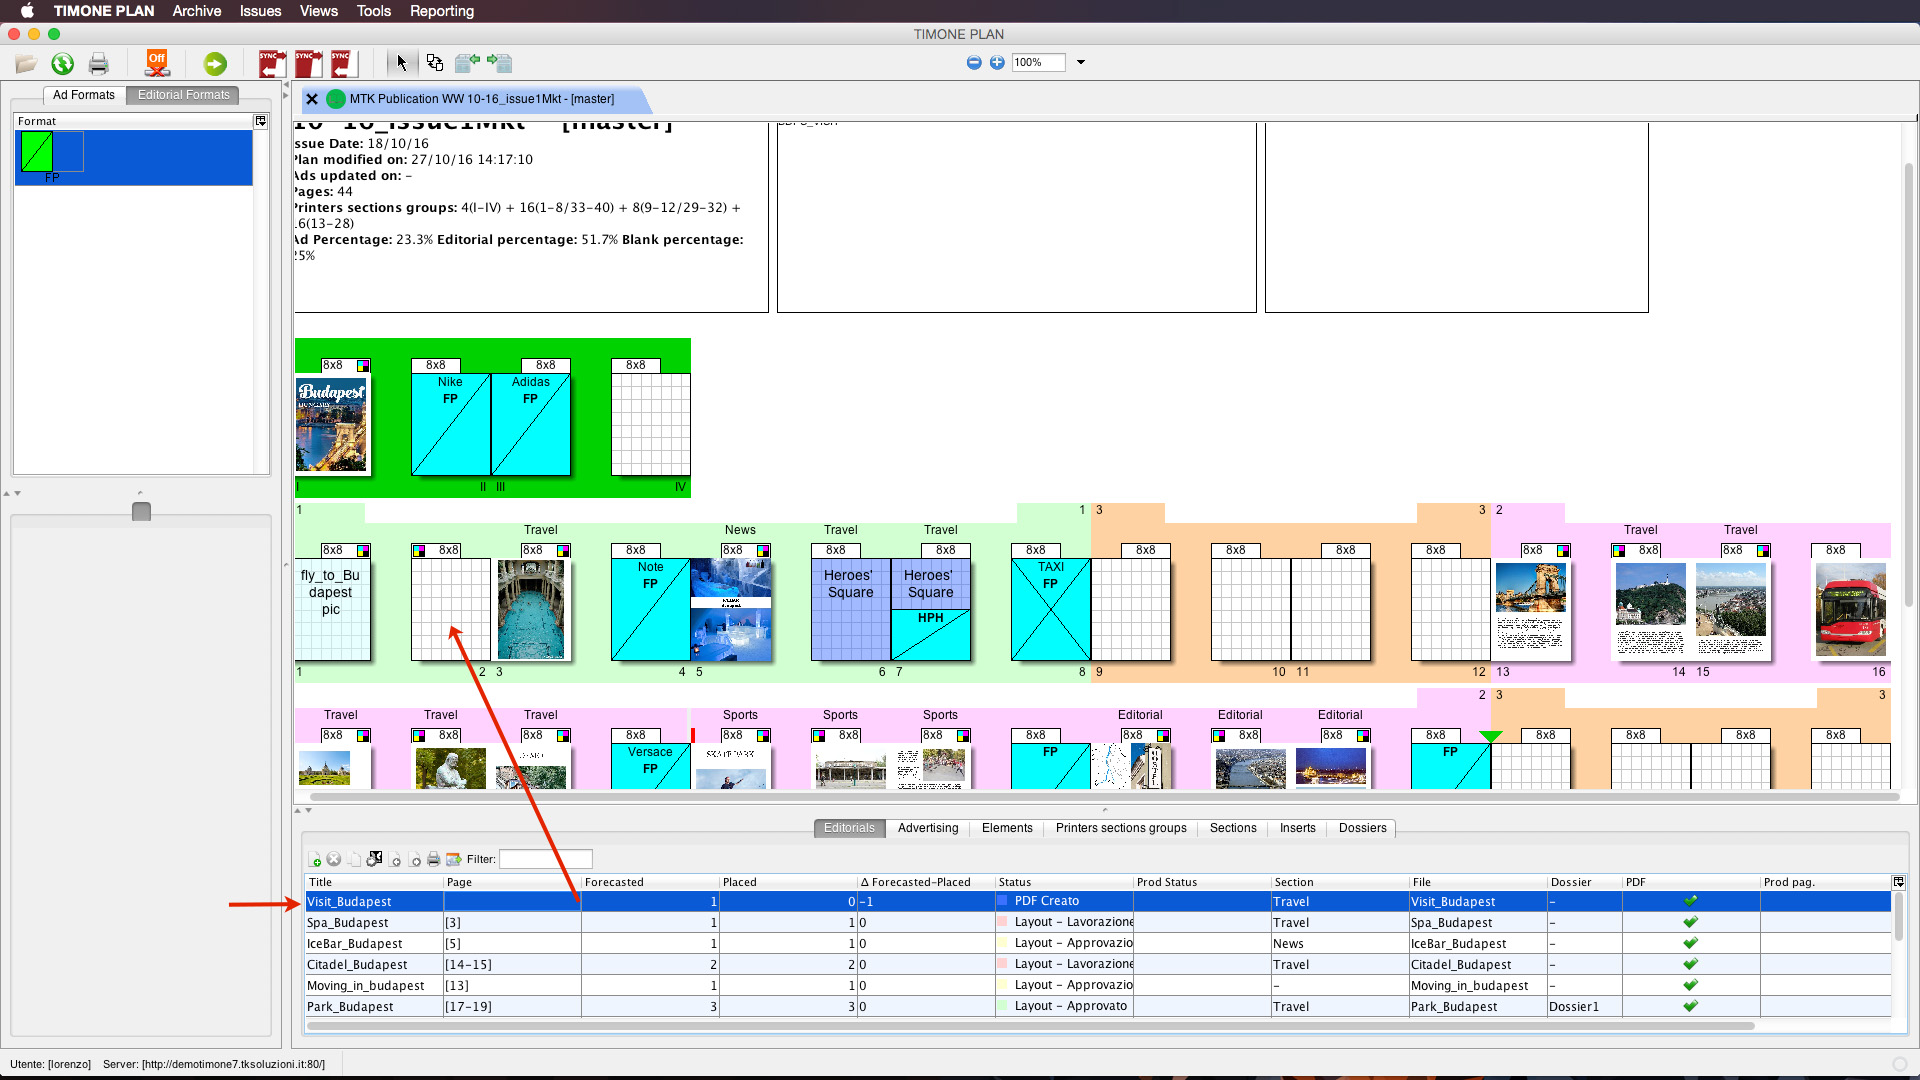Select the Moving_in_budapest row
1920x1080 pixels.
[1097, 986]
